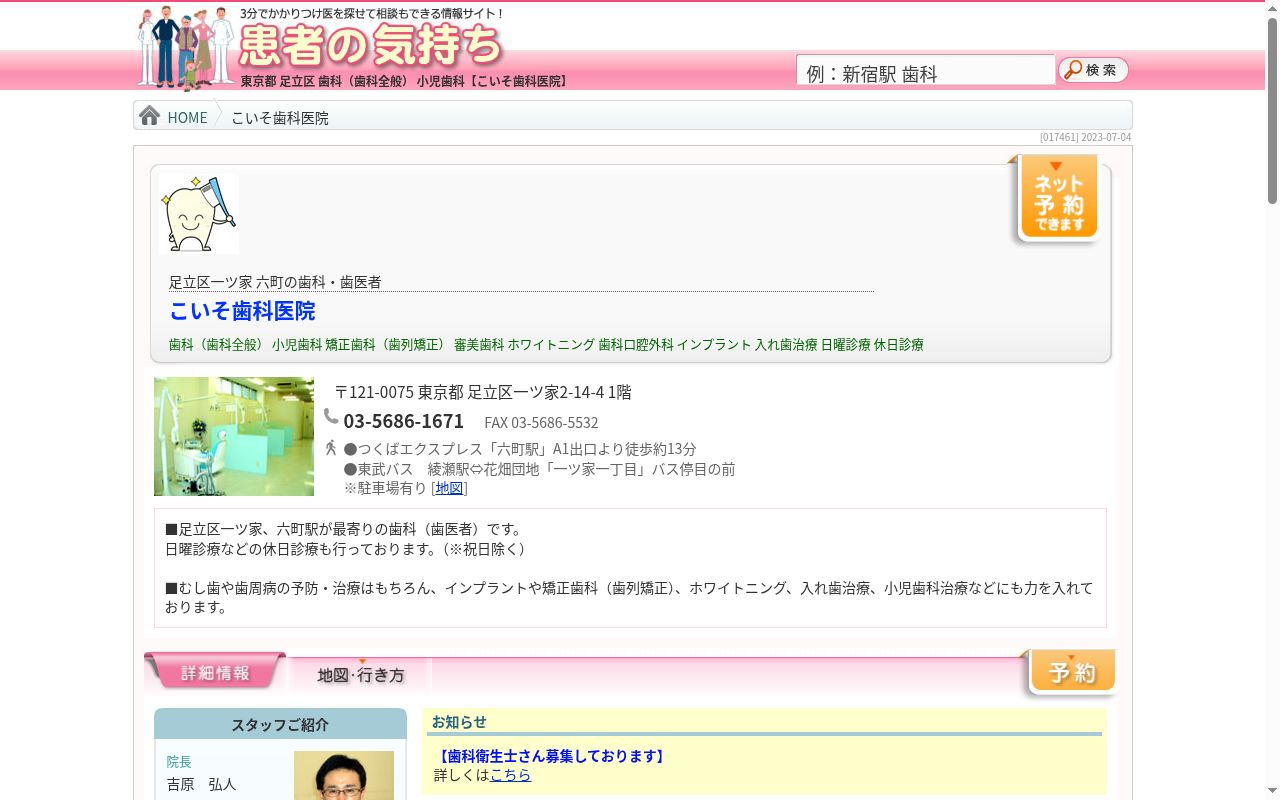The width and height of the screenshot is (1280, 800).
Task: Click the スタッフご紹介 panel header
Action: pos(280,725)
